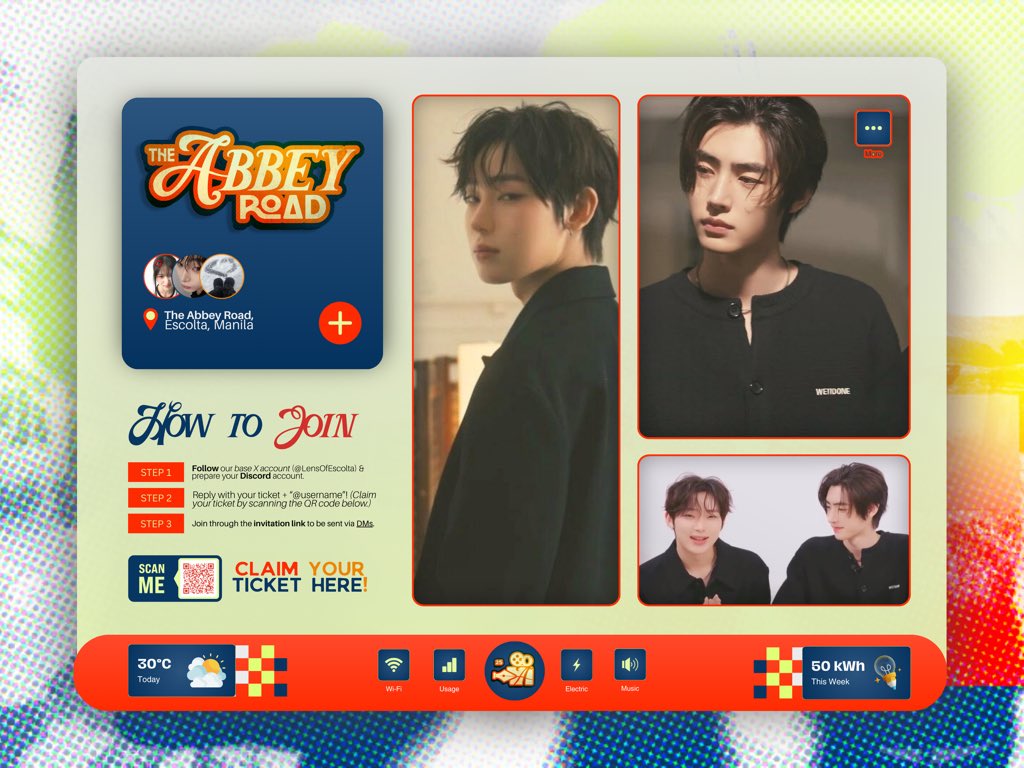Open the tall portrait photo in dark jacket
Viewport: 1024px width, 768px height.
[516, 350]
